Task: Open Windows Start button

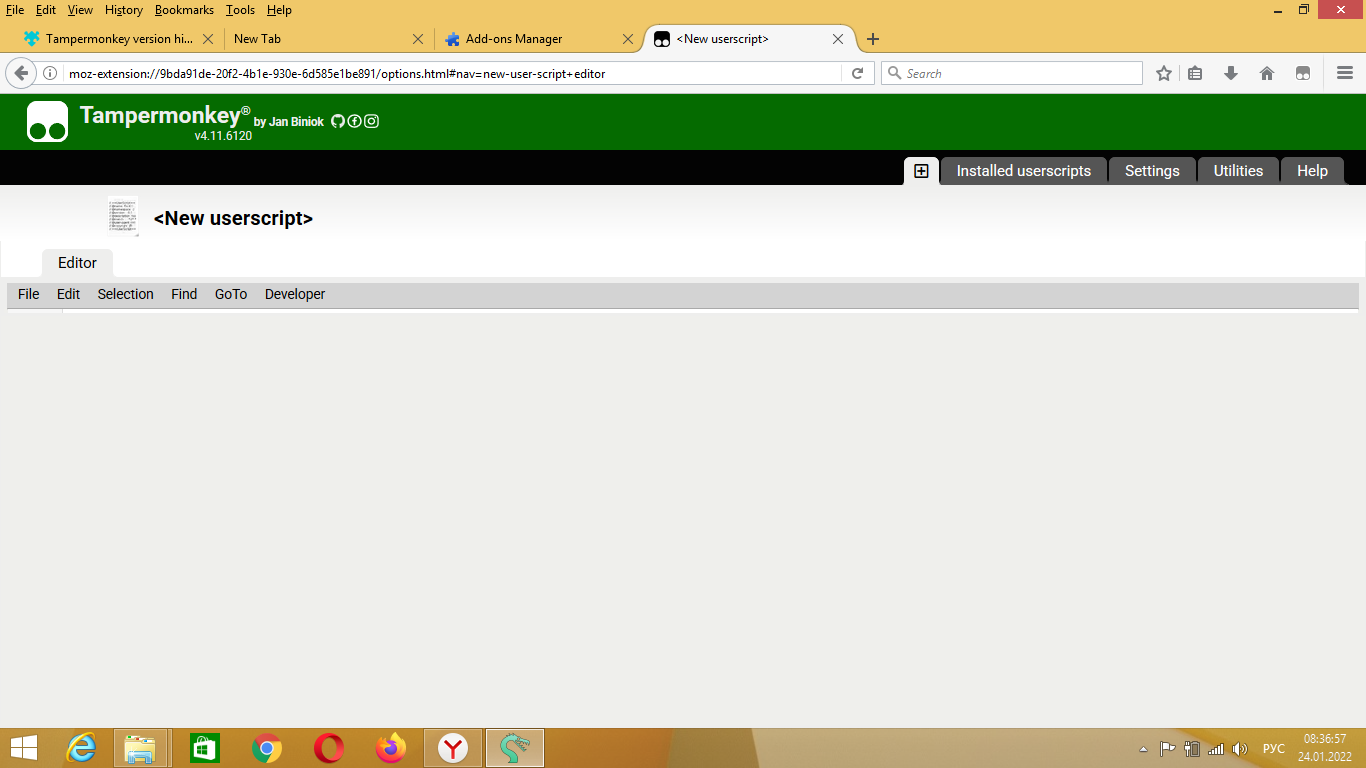Action: [24, 748]
